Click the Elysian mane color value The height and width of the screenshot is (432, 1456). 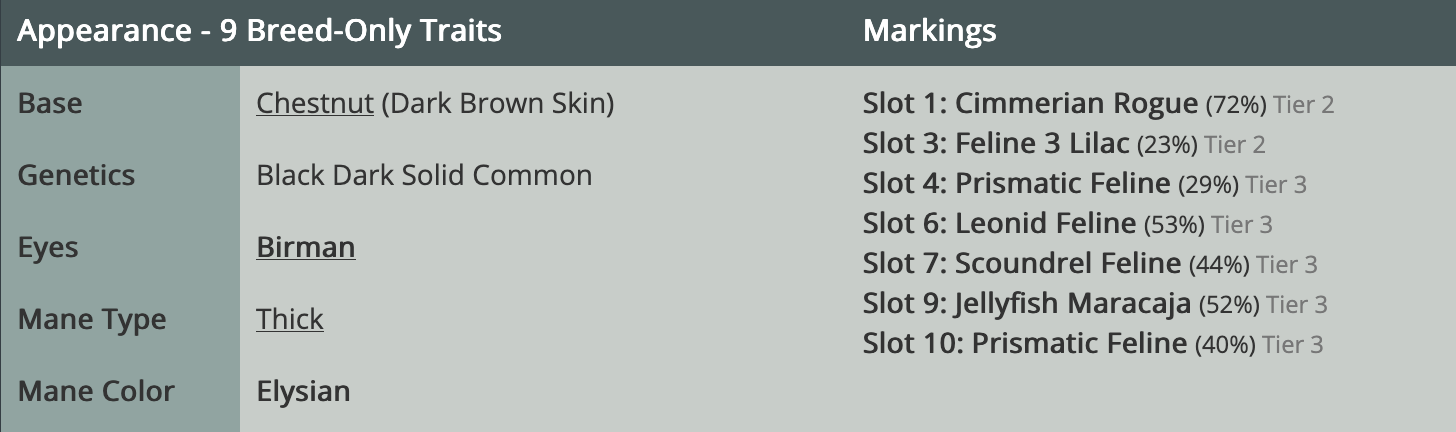[303, 391]
